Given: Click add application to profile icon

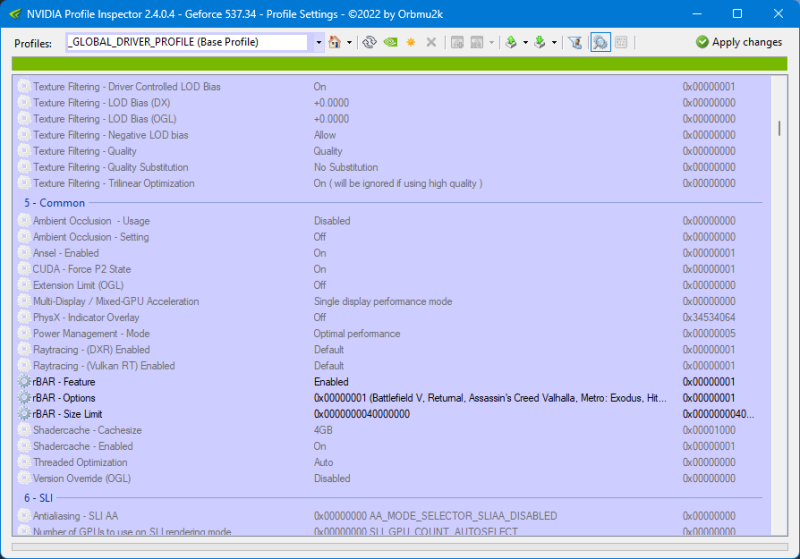Looking at the screenshot, I should tap(457, 42).
